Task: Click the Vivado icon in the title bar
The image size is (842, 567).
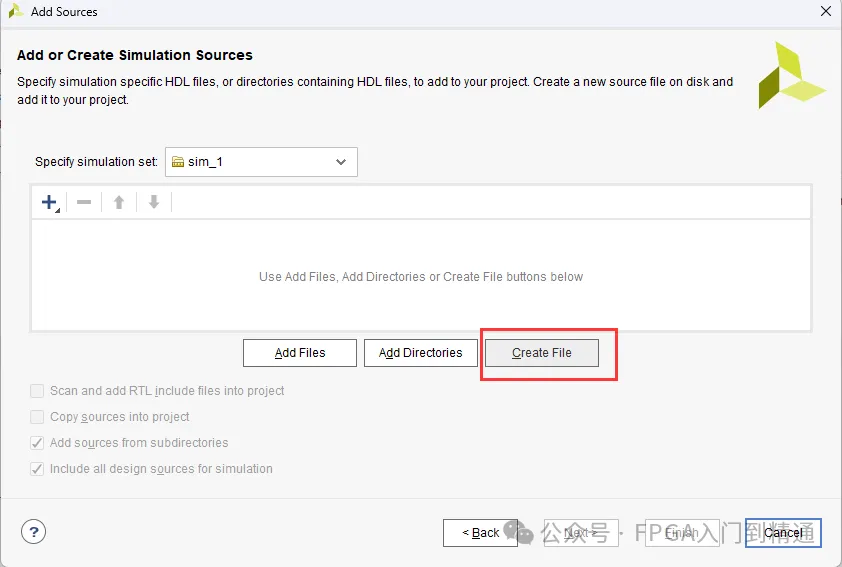Action: (x=15, y=12)
